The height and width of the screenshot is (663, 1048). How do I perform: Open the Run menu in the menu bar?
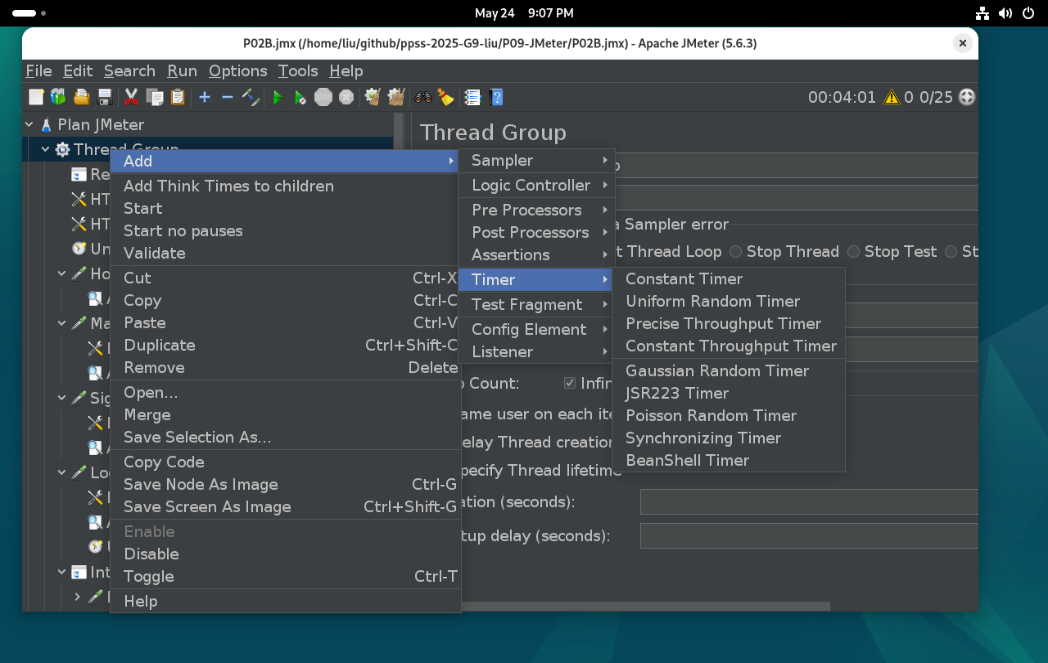[182, 71]
